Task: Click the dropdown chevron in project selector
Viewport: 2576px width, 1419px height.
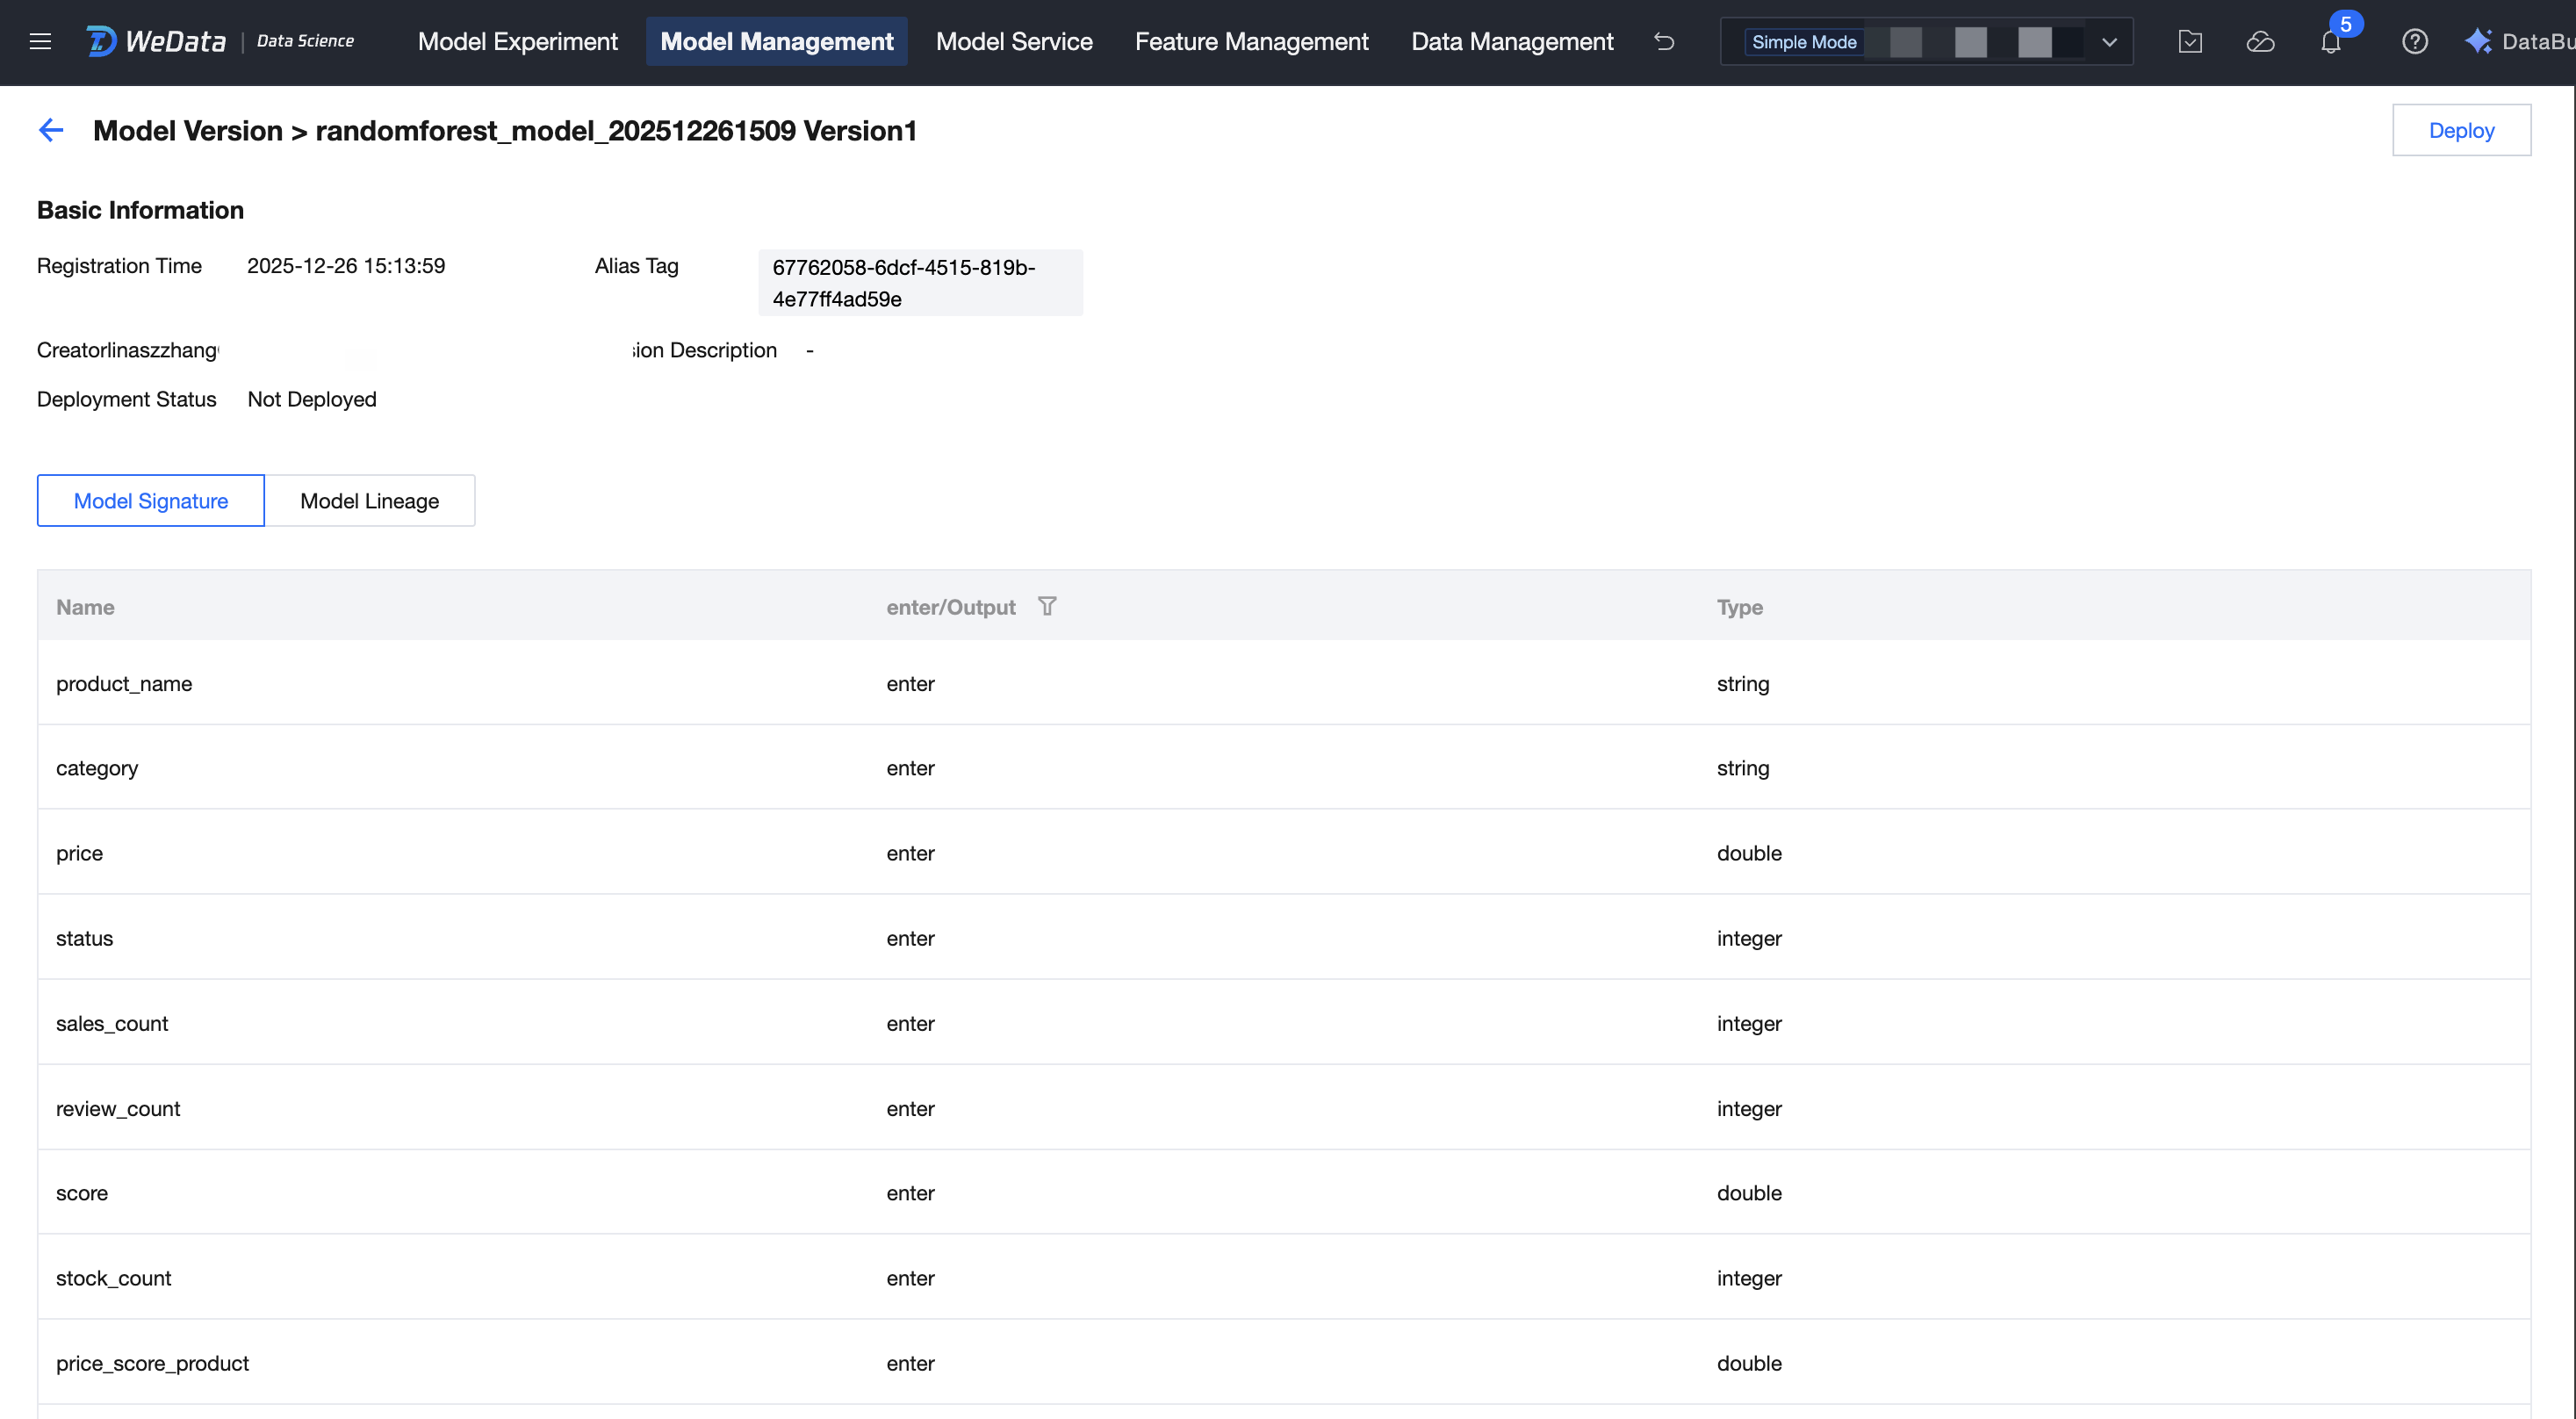Action: pyautogui.click(x=2109, y=42)
